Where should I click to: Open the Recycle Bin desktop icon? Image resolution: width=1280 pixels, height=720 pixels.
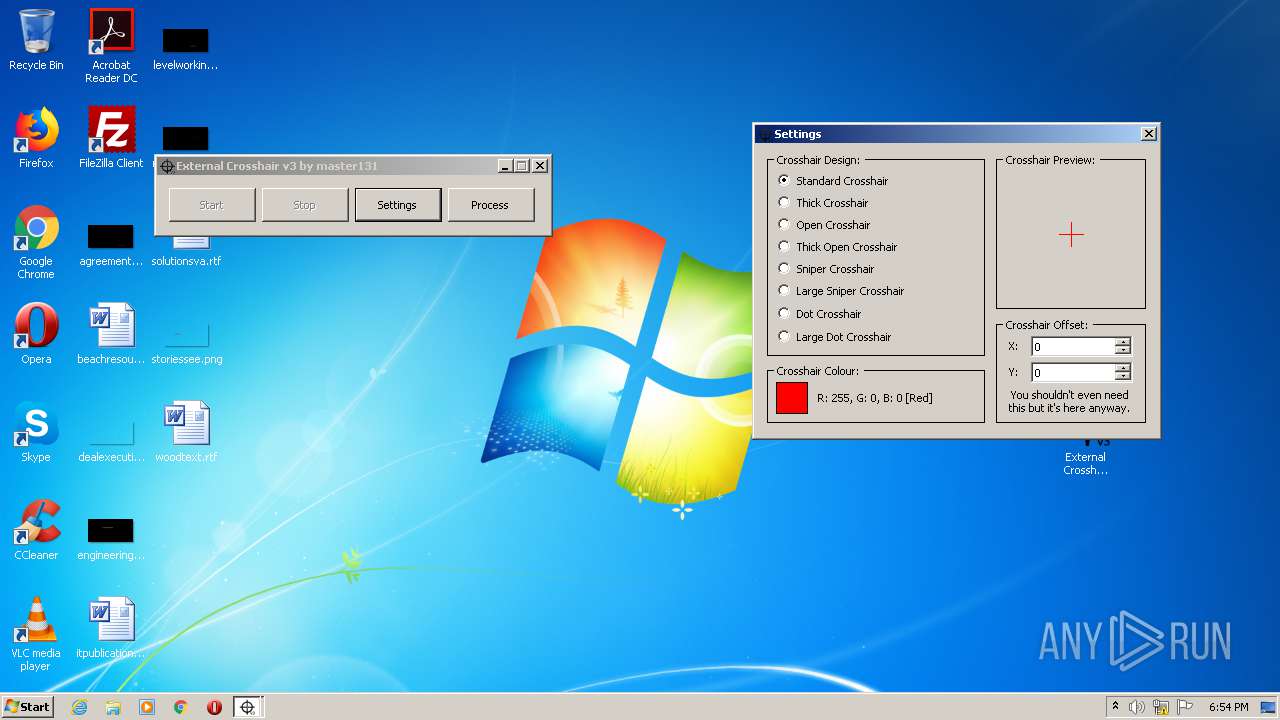(x=36, y=40)
